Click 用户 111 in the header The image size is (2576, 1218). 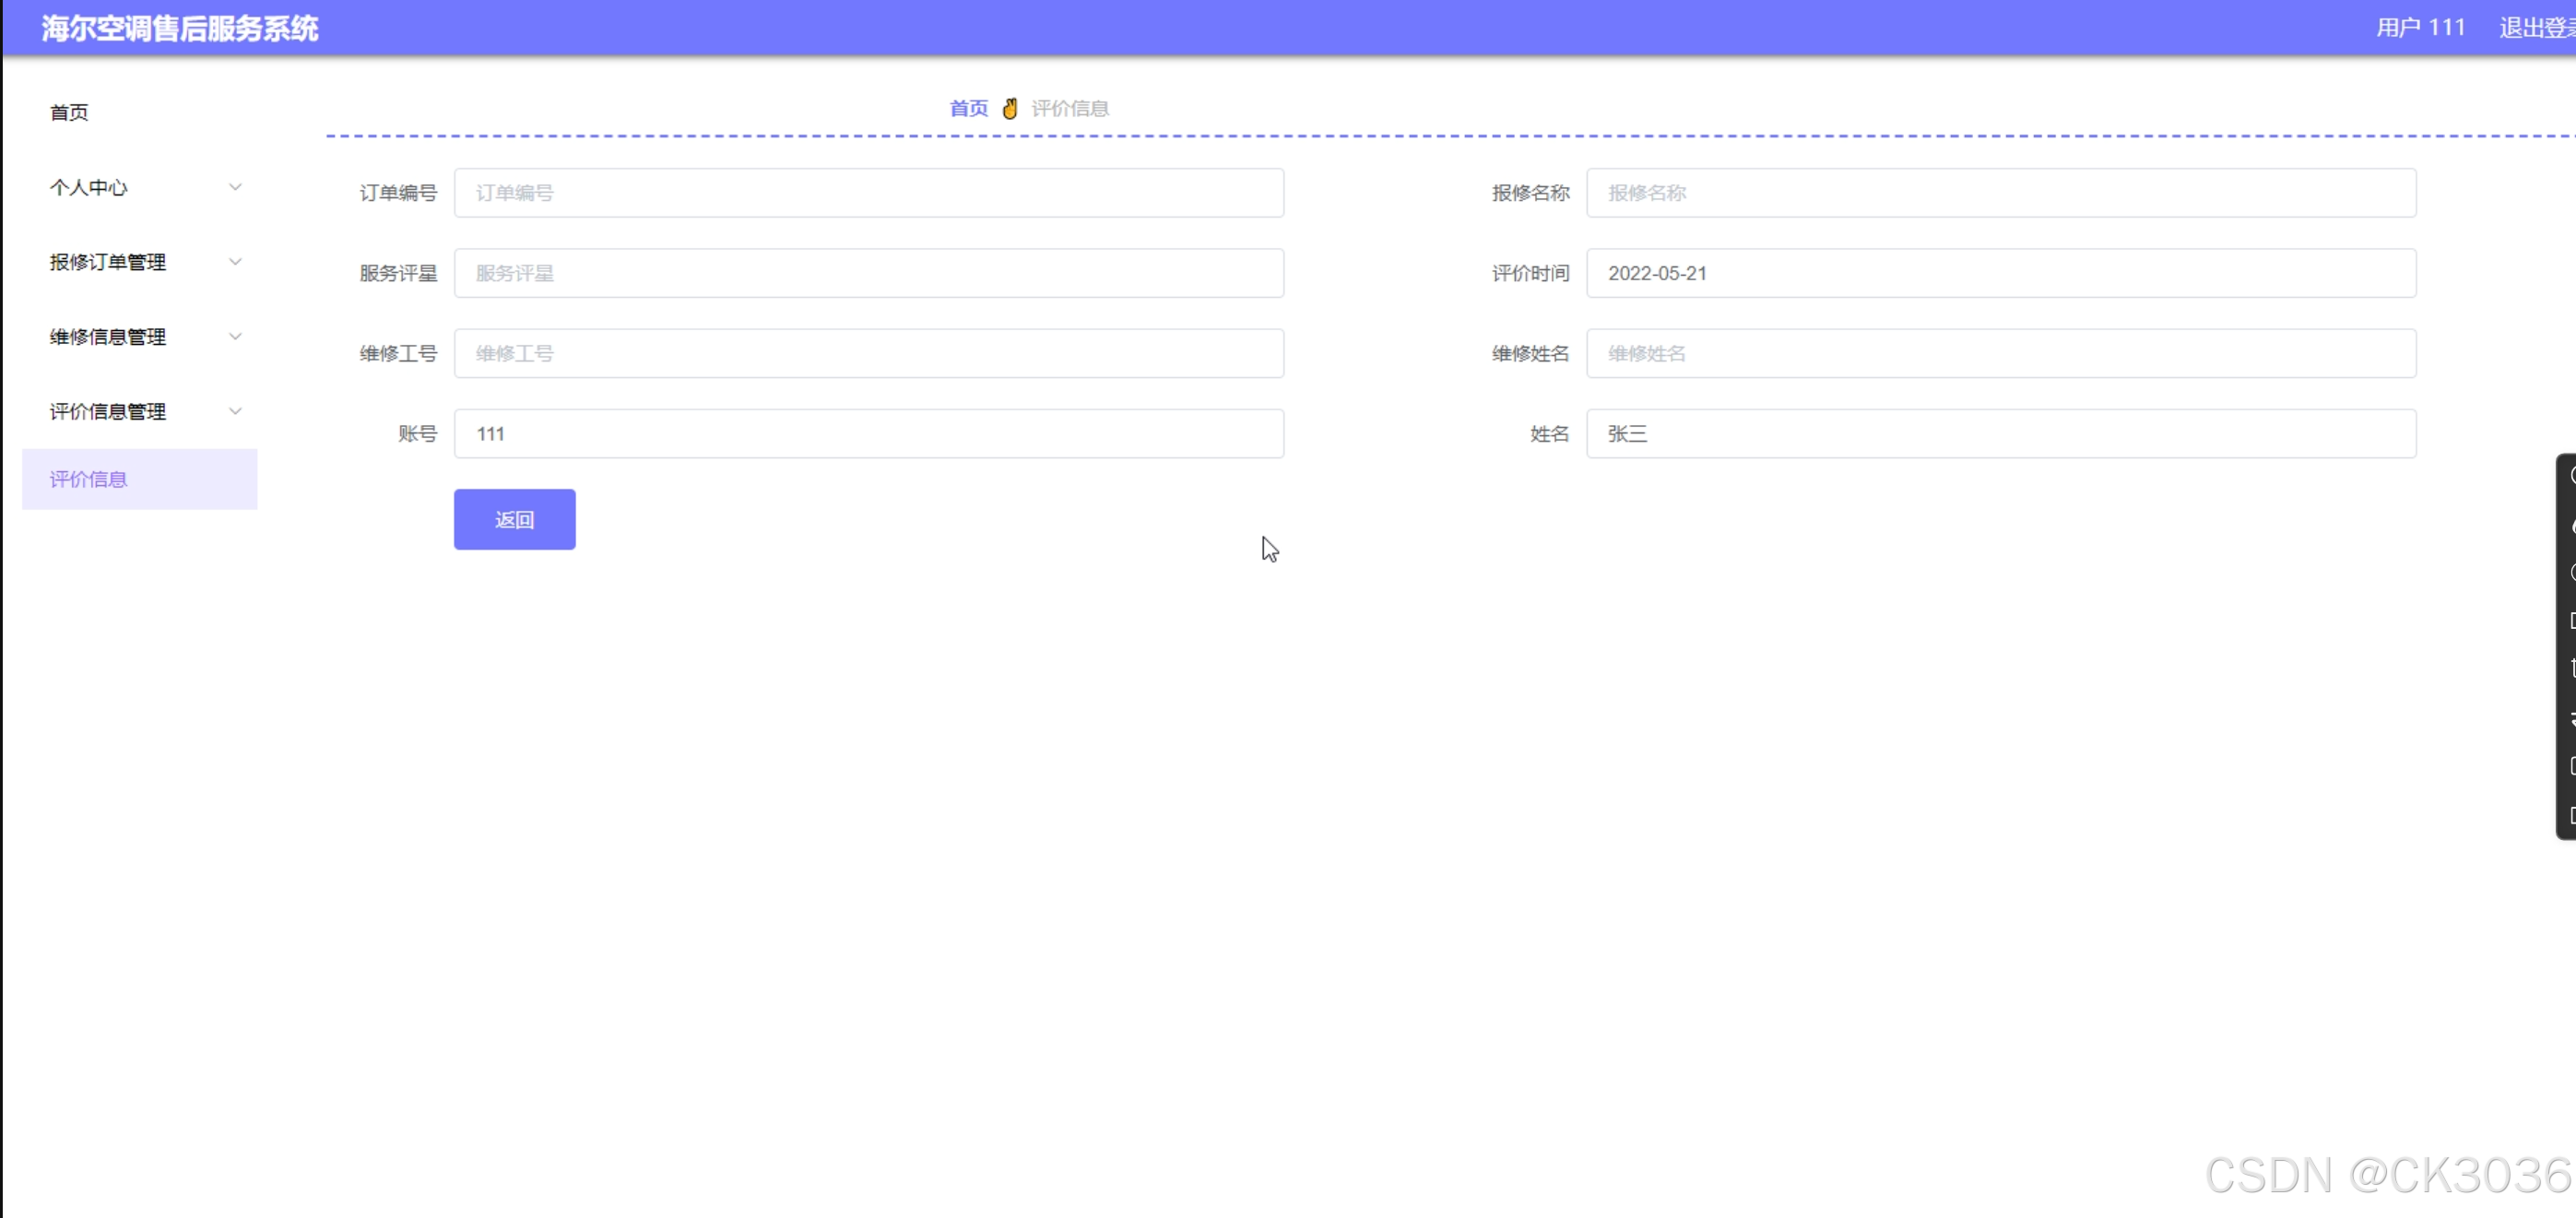click(x=2420, y=28)
